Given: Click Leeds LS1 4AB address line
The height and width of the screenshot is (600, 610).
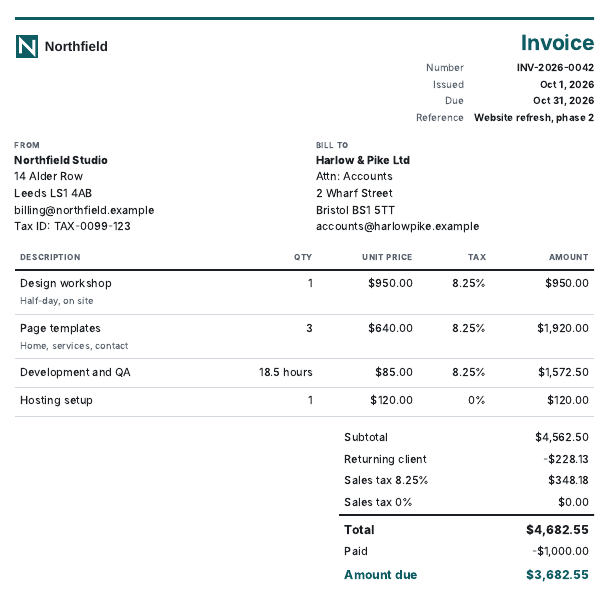Looking at the screenshot, I should coord(53,193).
